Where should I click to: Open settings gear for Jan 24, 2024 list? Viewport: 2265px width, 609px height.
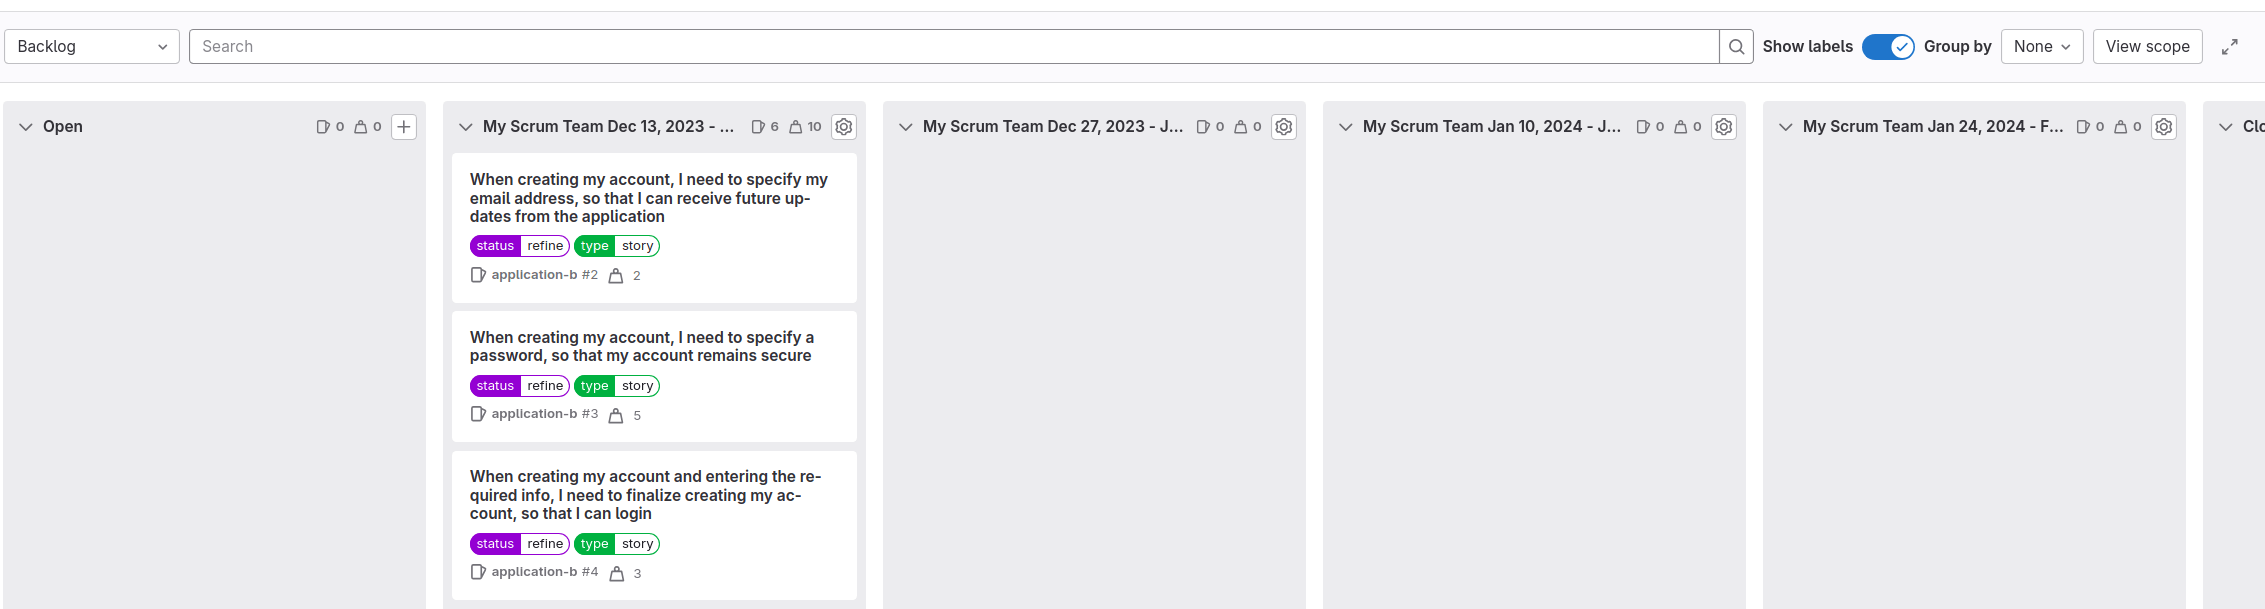click(2164, 127)
